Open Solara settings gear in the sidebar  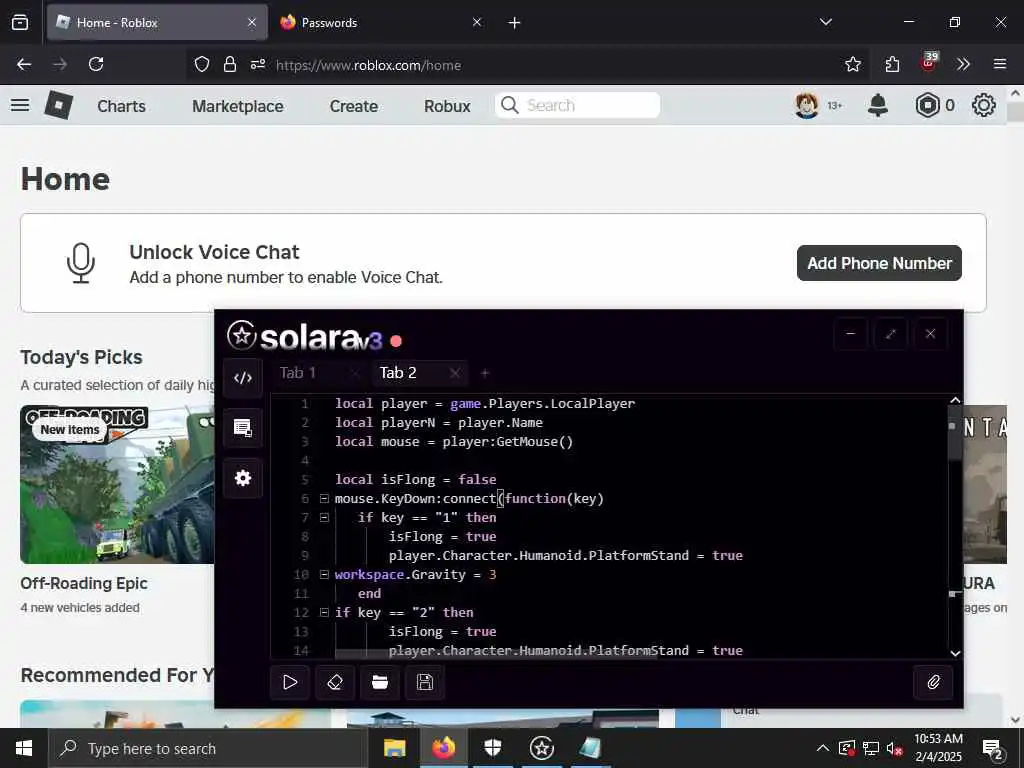pos(243,478)
